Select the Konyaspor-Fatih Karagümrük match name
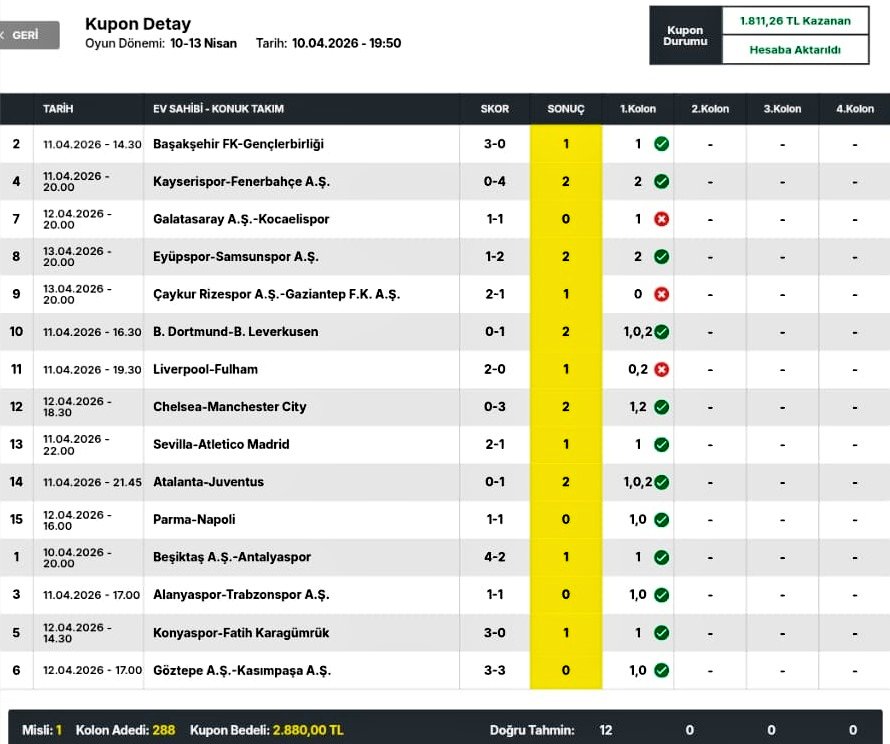This screenshot has width=890, height=744. pyautogui.click(x=241, y=632)
